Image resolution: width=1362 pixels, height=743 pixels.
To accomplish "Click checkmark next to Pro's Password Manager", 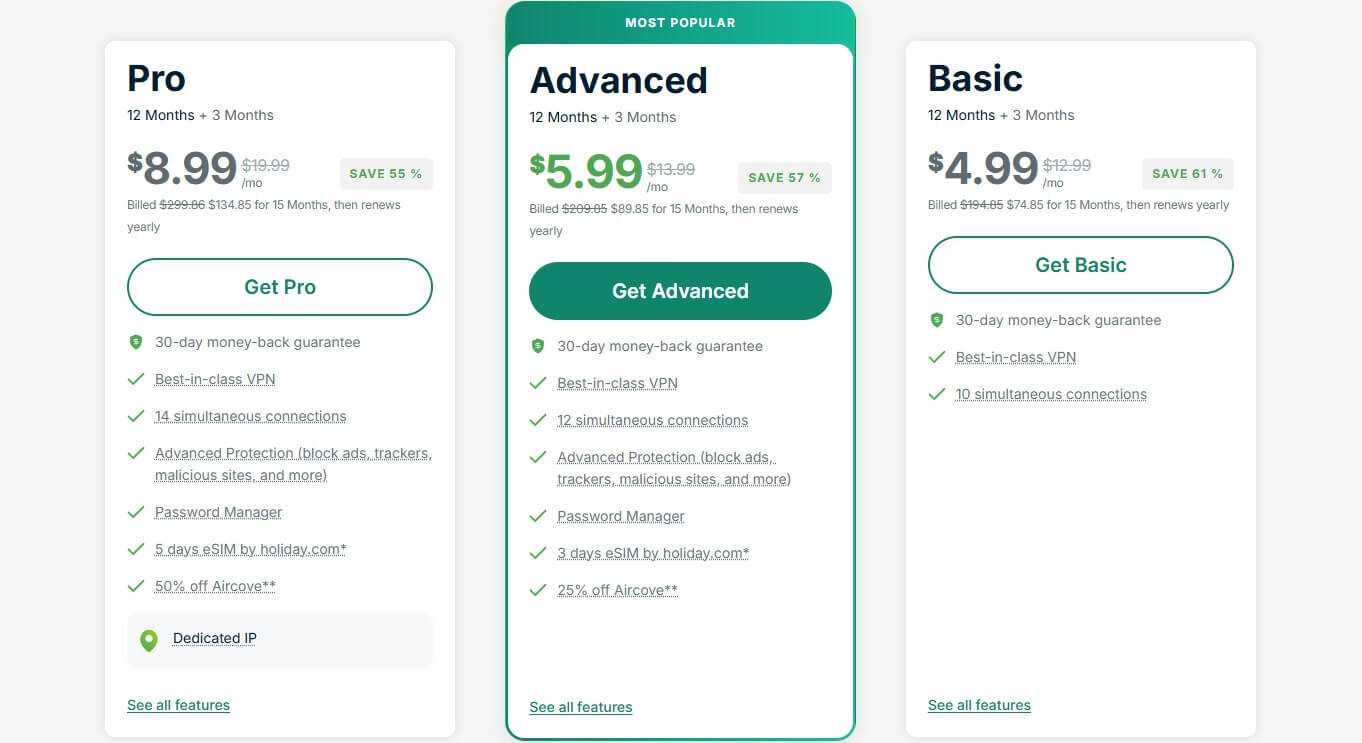I will point(136,512).
